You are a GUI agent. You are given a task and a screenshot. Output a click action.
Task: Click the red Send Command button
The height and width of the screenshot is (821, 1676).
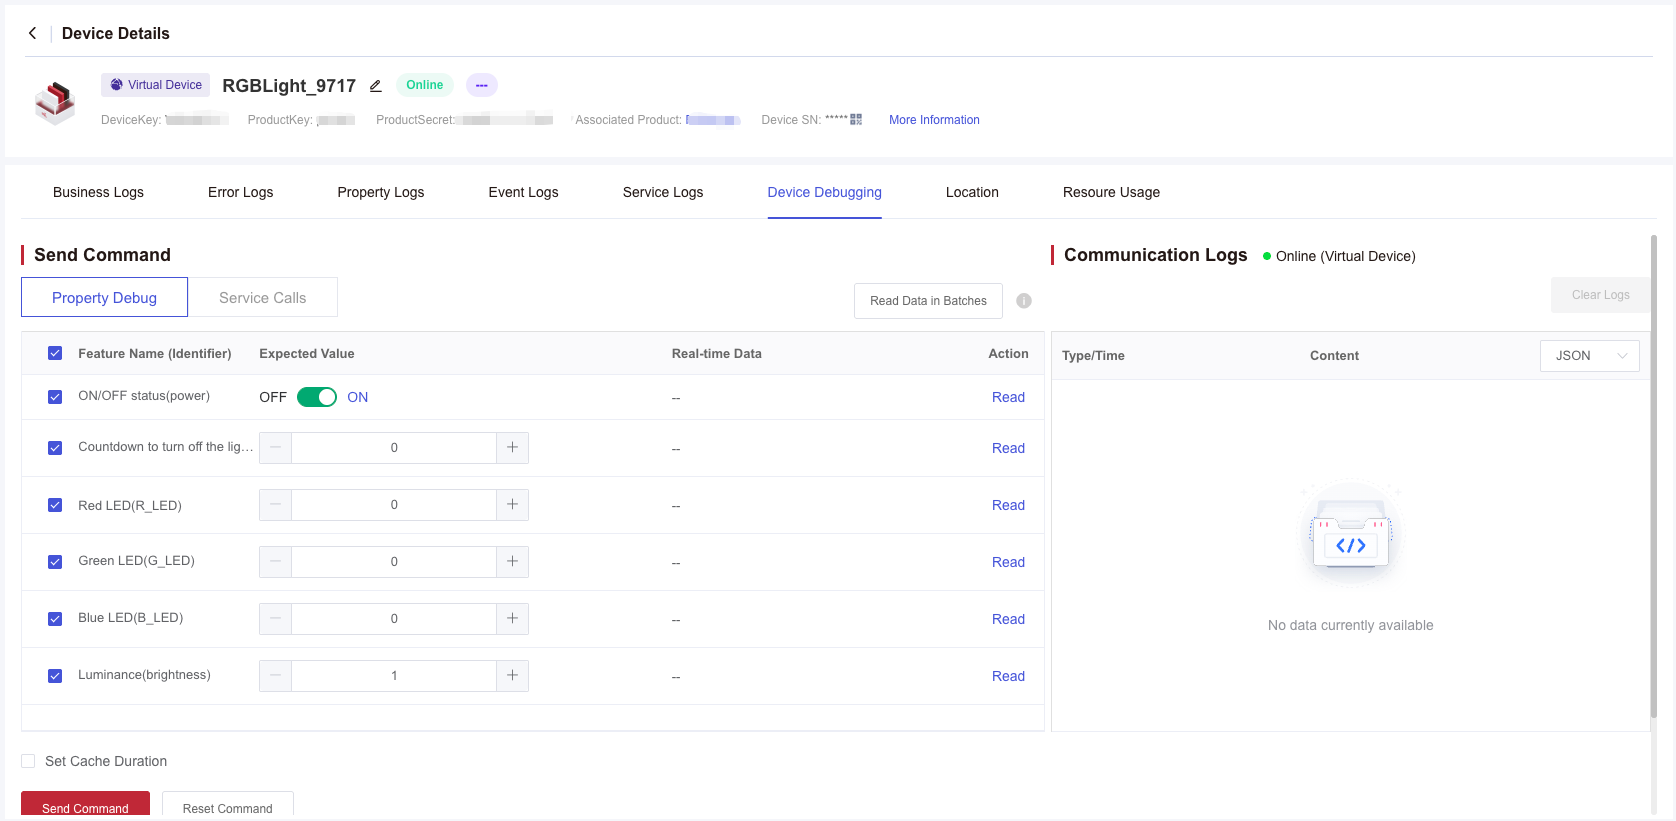pyautogui.click(x=85, y=806)
